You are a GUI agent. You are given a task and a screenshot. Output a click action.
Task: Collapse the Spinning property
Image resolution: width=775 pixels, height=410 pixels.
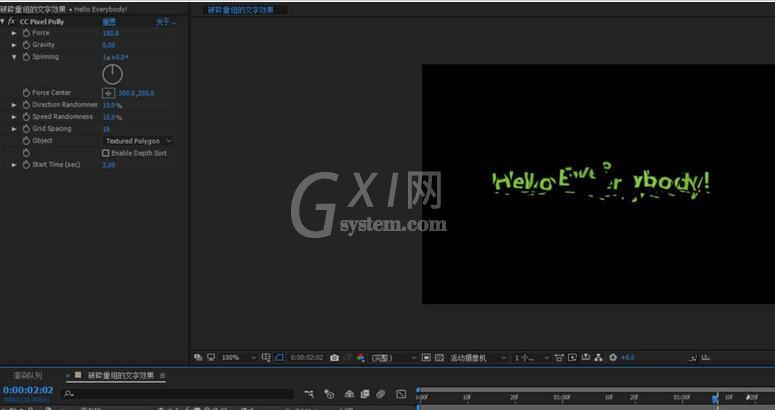coord(14,57)
